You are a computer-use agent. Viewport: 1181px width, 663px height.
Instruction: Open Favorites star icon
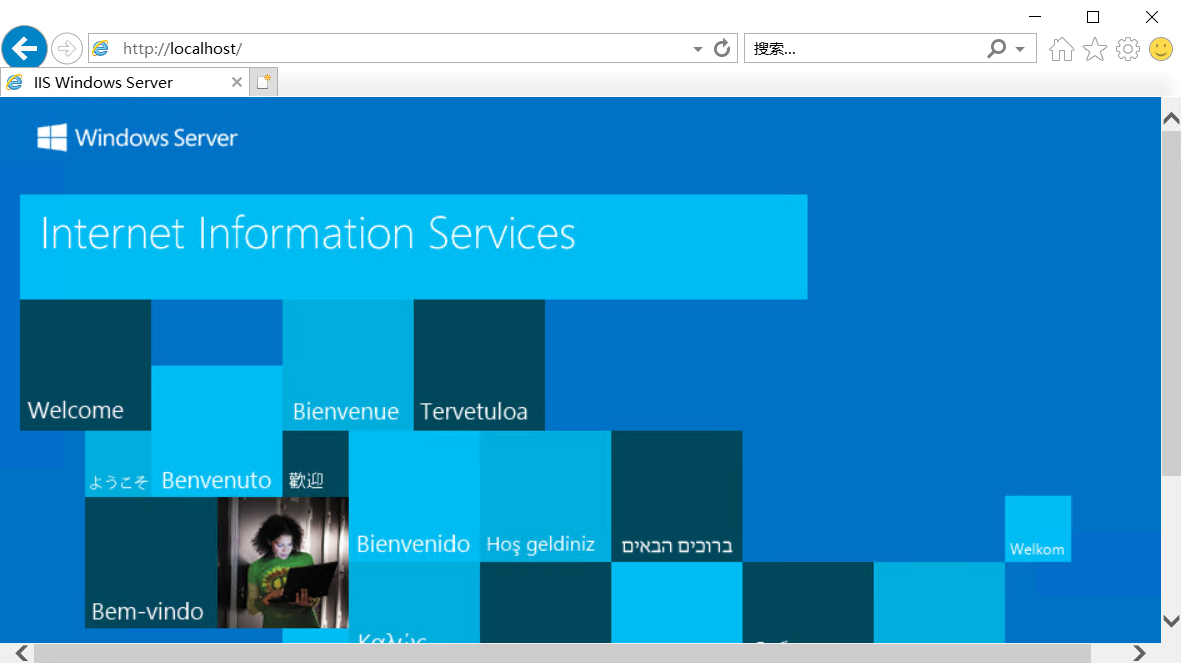(x=1094, y=49)
